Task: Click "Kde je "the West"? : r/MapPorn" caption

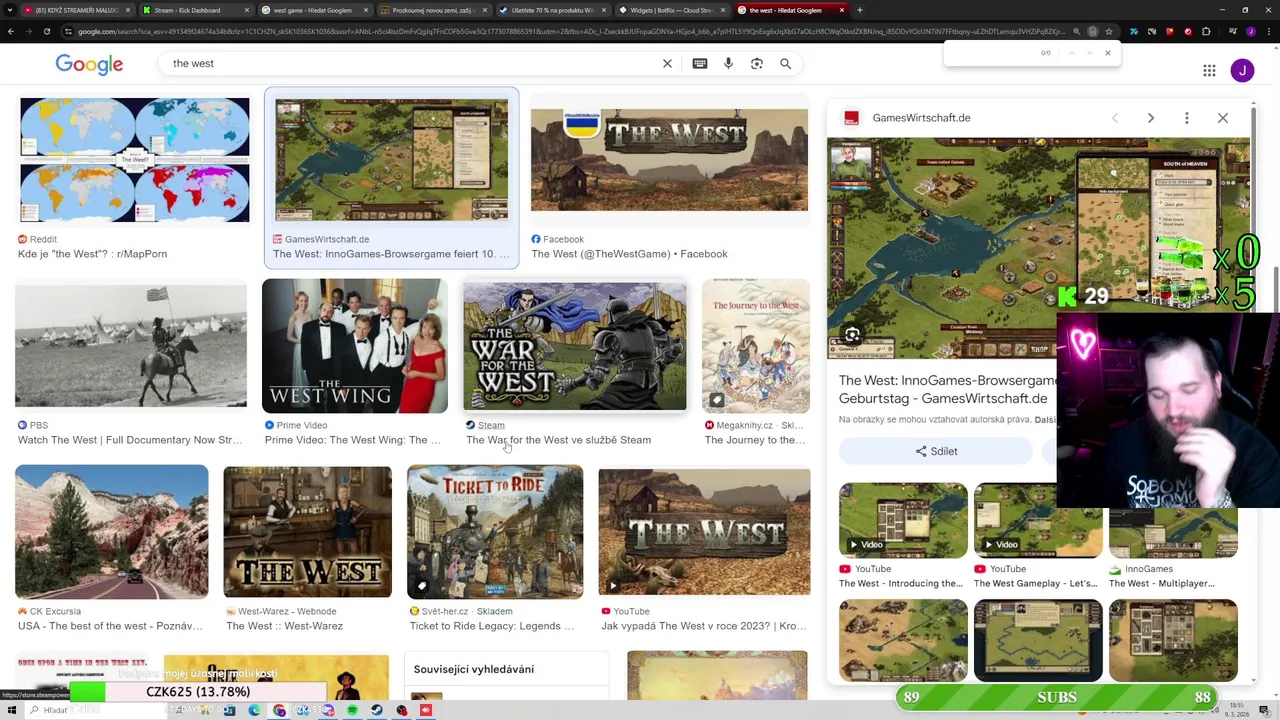Action: click(x=92, y=254)
